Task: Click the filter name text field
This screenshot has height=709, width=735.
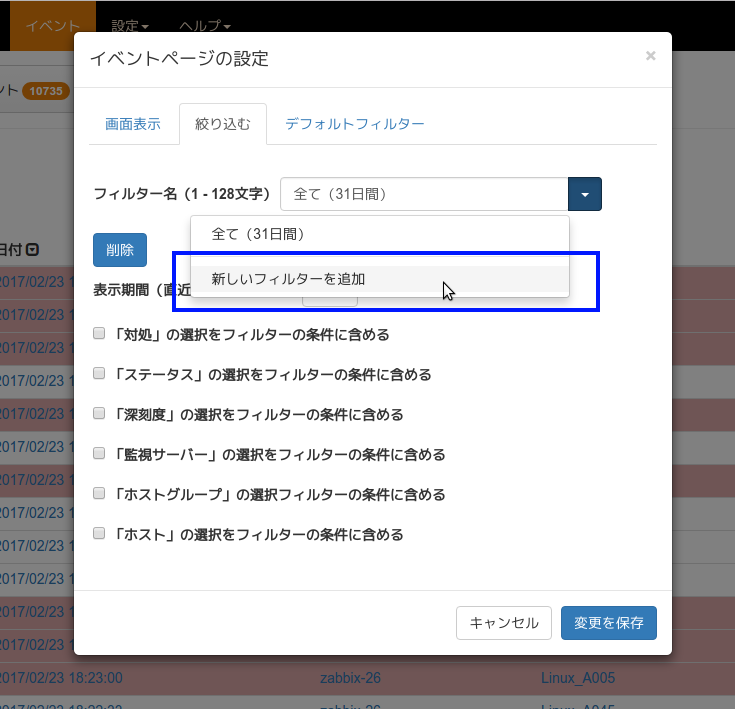Action: tap(424, 194)
